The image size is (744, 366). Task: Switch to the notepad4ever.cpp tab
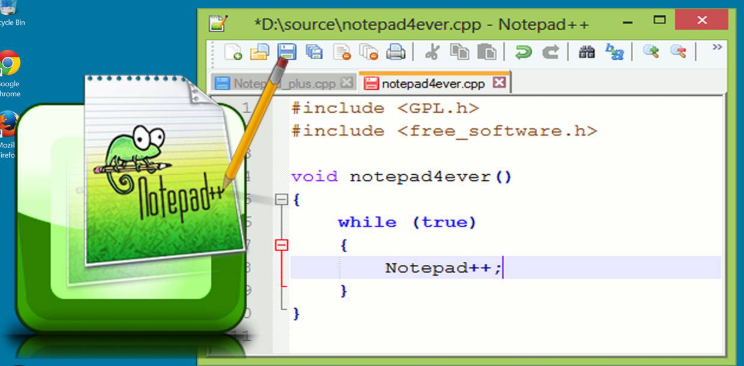433,84
